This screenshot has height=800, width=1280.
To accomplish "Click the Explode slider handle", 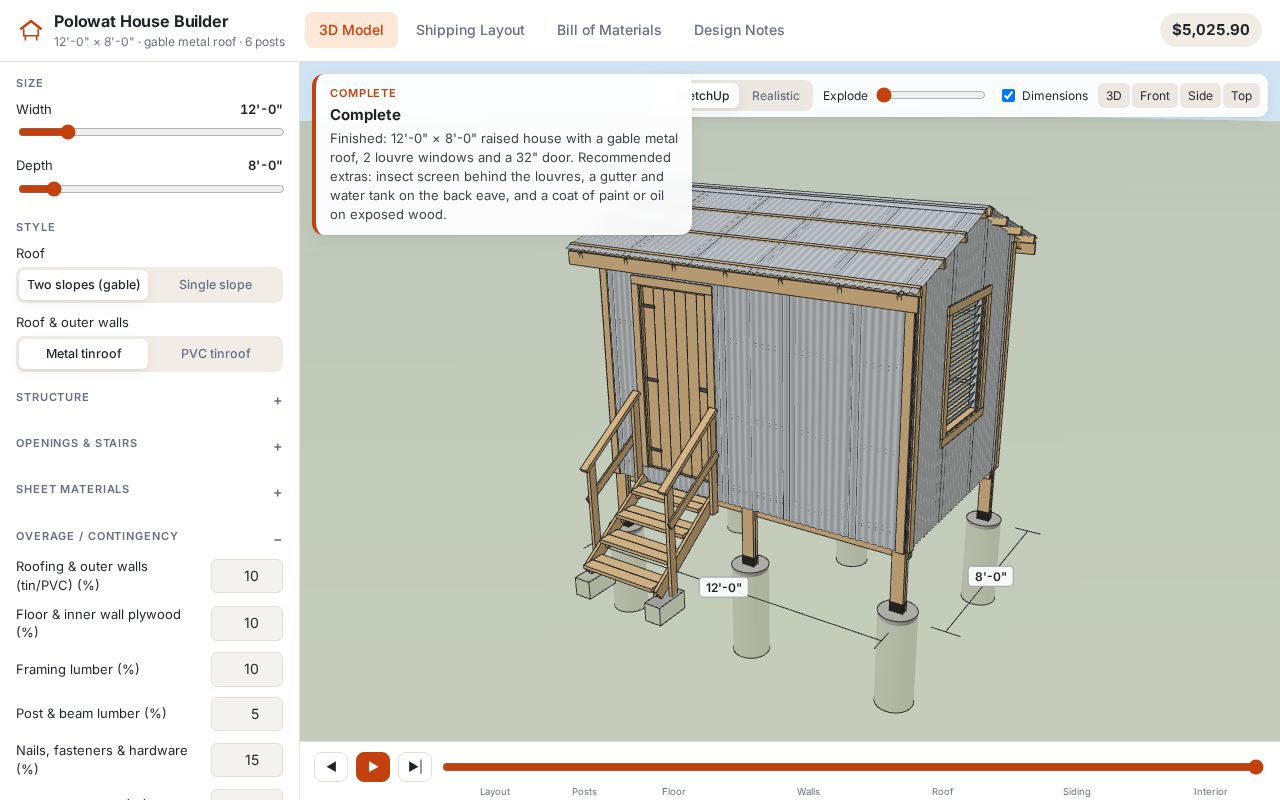I will (x=884, y=95).
